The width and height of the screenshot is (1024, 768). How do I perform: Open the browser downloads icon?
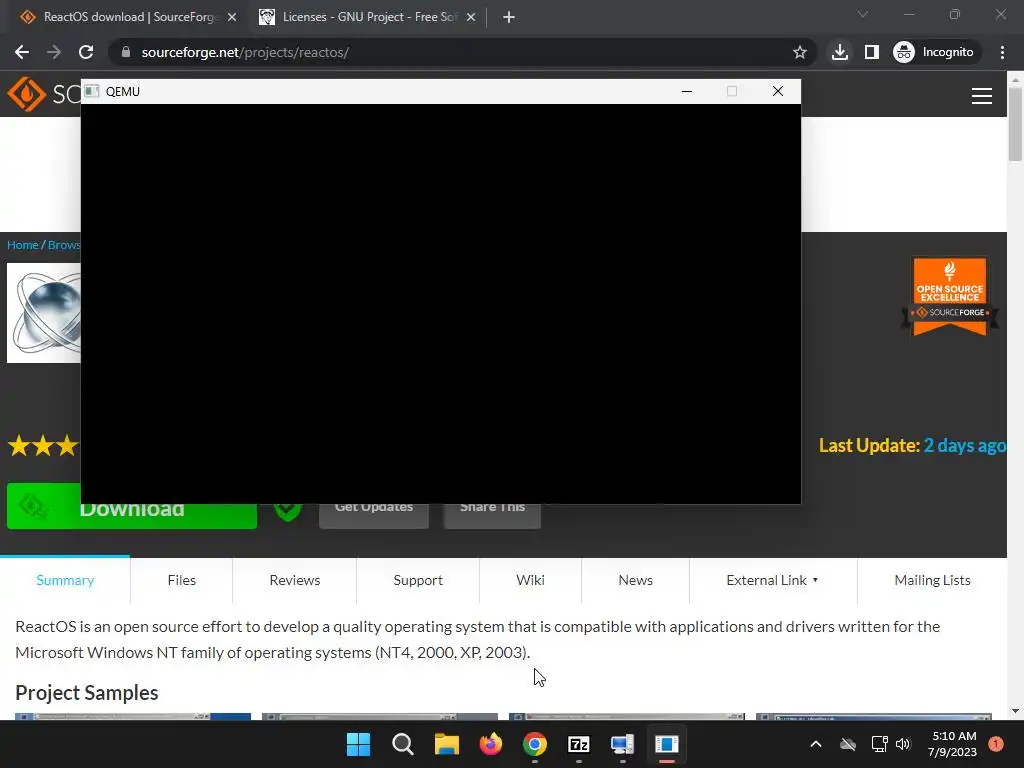[840, 52]
